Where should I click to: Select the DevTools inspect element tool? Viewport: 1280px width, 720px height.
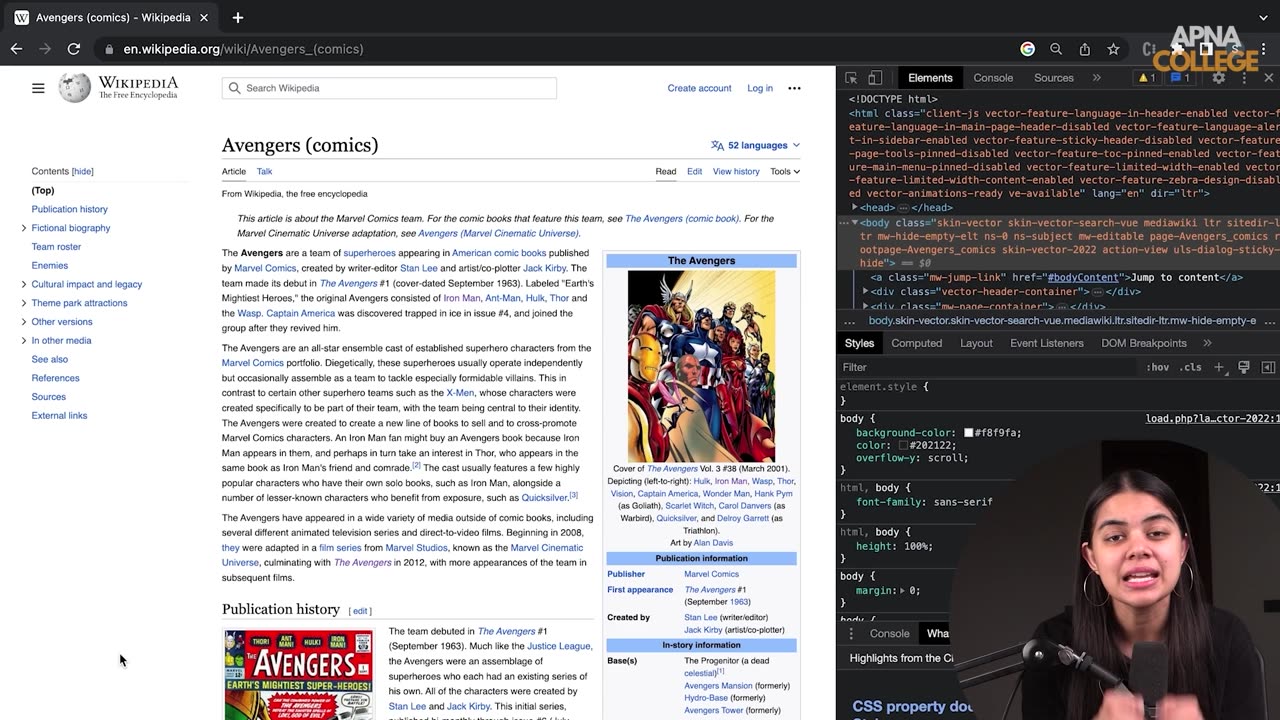pyautogui.click(x=851, y=78)
